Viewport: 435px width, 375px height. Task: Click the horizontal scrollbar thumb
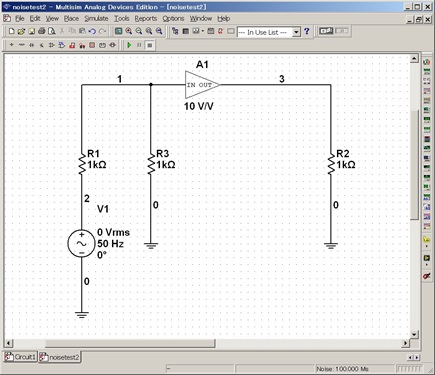(x=130, y=343)
